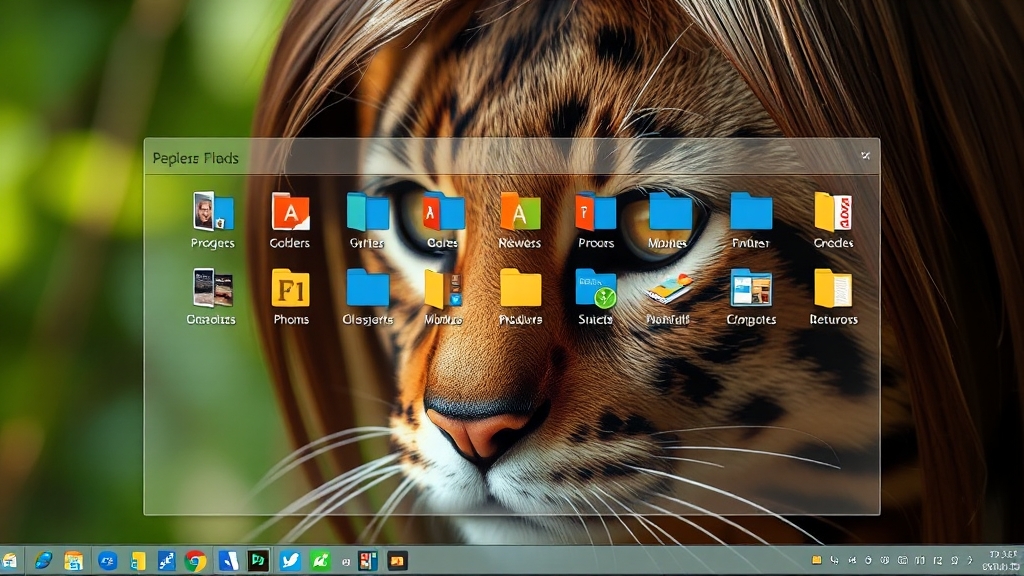Select the Crodes yellow folder
The width and height of the screenshot is (1024, 576).
tap(833, 212)
